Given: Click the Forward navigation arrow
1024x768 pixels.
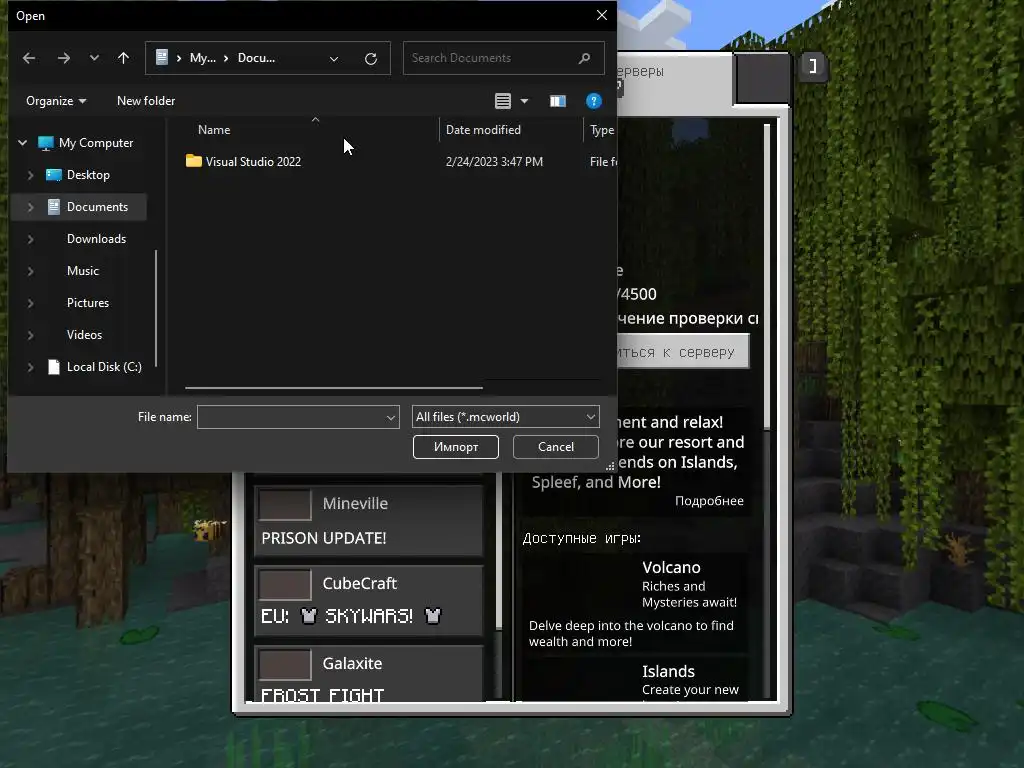Looking at the screenshot, I should click(63, 58).
